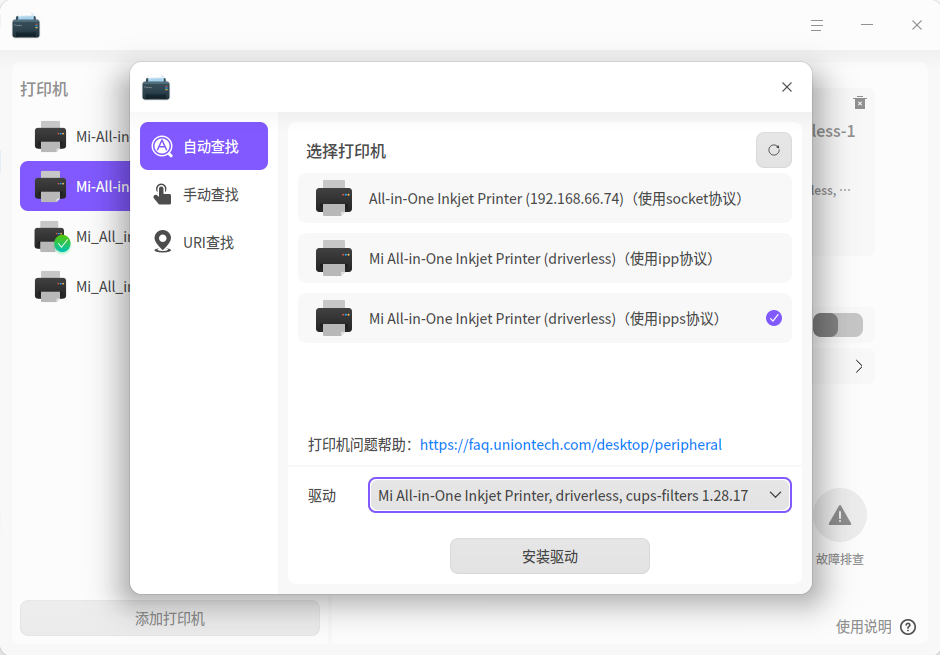This screenshot has height=655, width=940.
Task: Expand the chevron row in main window
Action: click(x=858, y=366)
